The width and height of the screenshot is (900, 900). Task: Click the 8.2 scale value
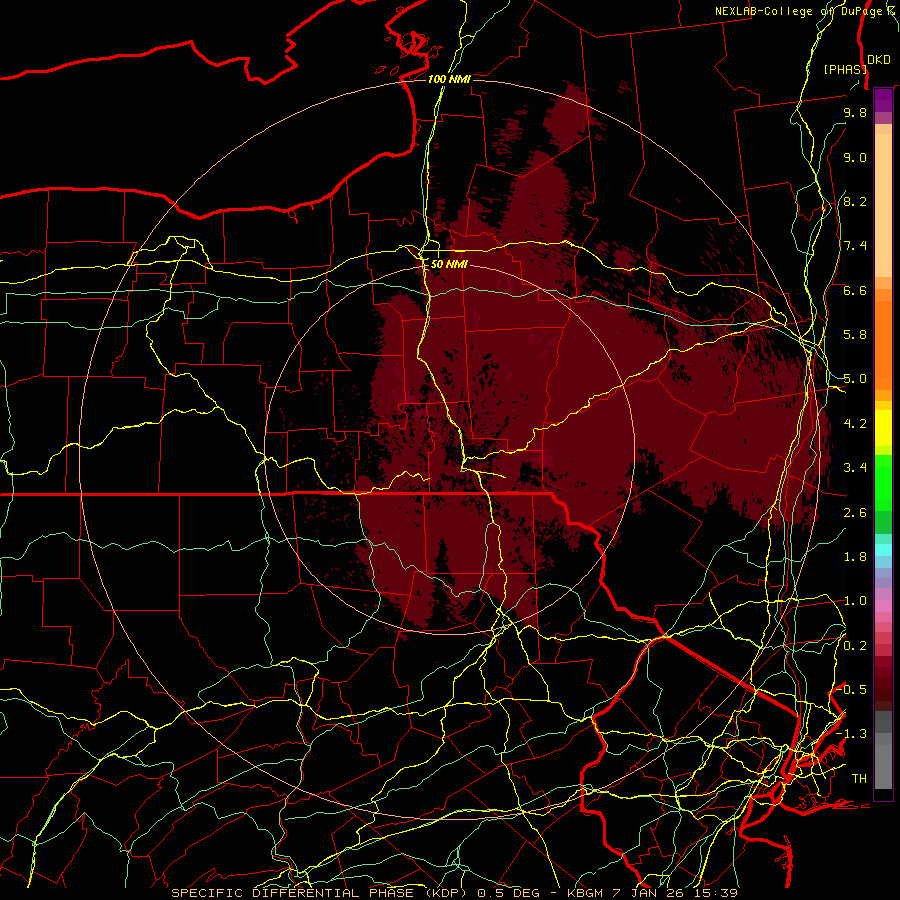[x=855, y=201]
